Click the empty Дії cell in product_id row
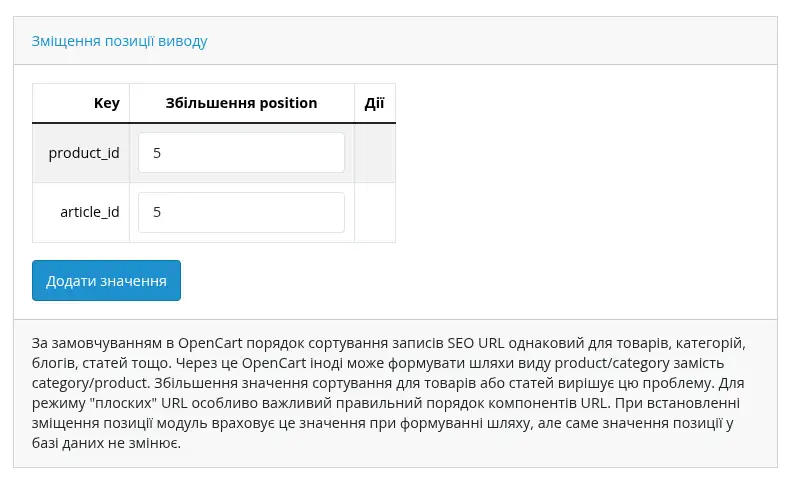The height and width of the screenshot is (478, 788). (x=374, y=153)
